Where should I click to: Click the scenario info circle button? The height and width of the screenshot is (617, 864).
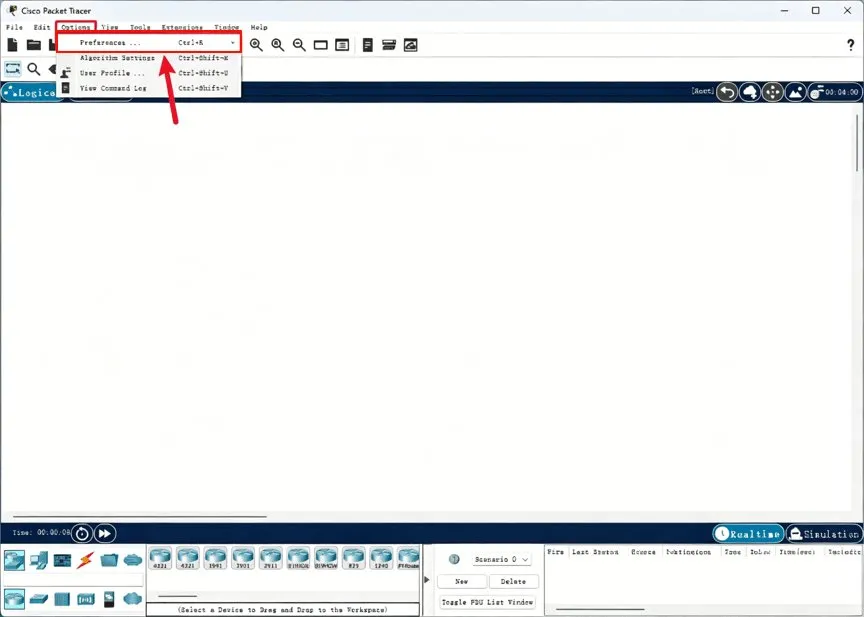pyautogui.click(x=454, y=559)
